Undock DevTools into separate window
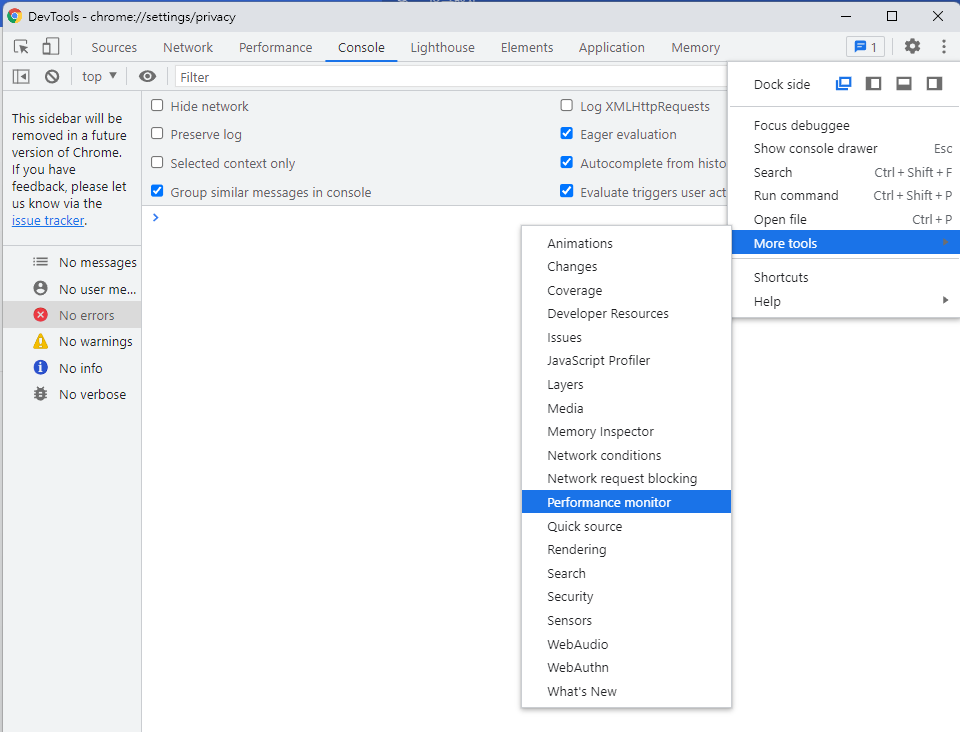960x732 pixels. click(843, 84)
